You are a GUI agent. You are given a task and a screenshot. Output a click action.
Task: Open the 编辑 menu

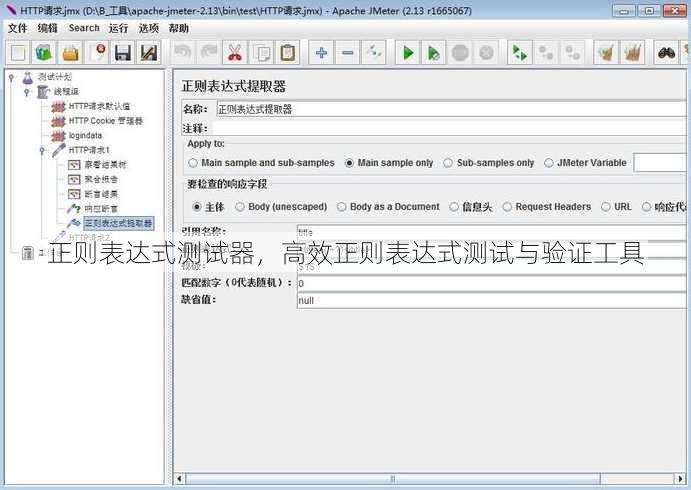[48, 28]
